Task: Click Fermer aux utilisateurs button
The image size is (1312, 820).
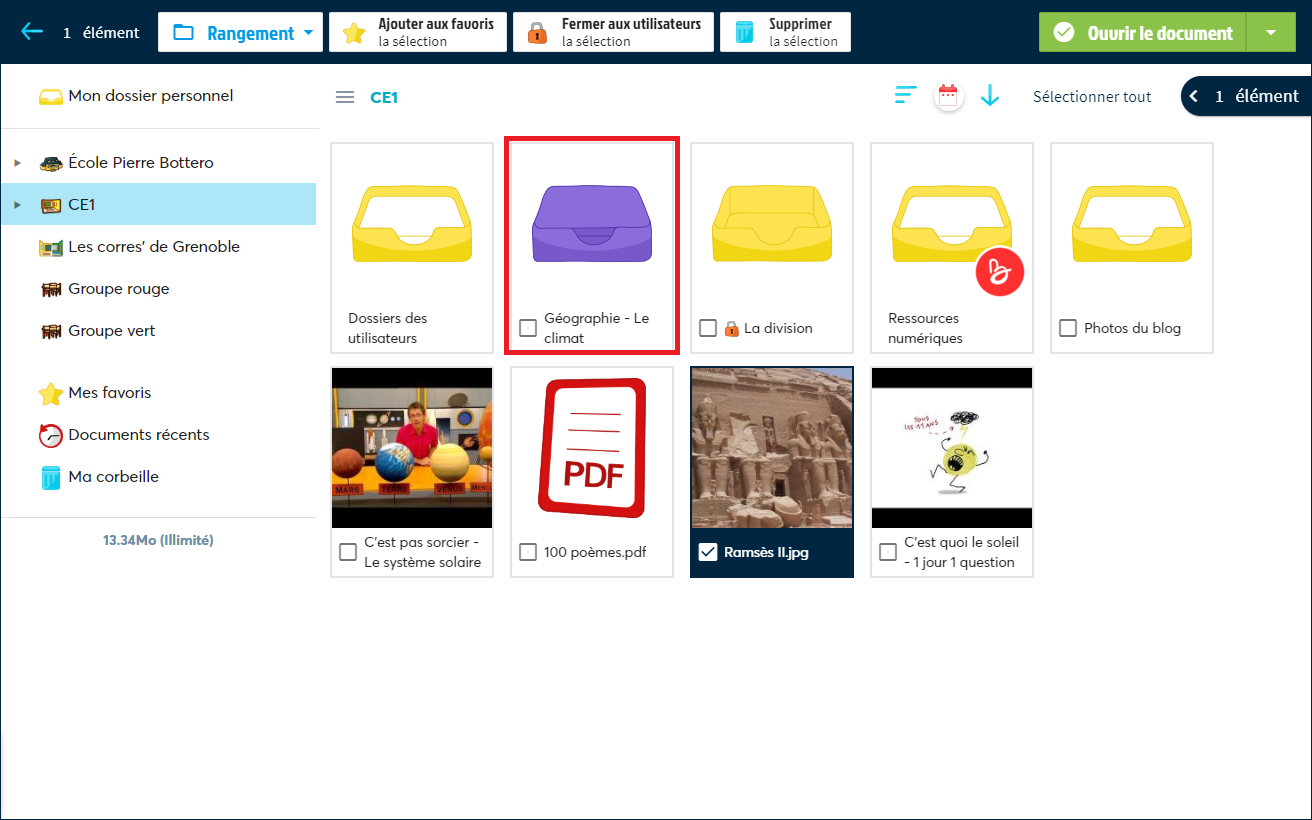Action: click(x=613, y=32)
